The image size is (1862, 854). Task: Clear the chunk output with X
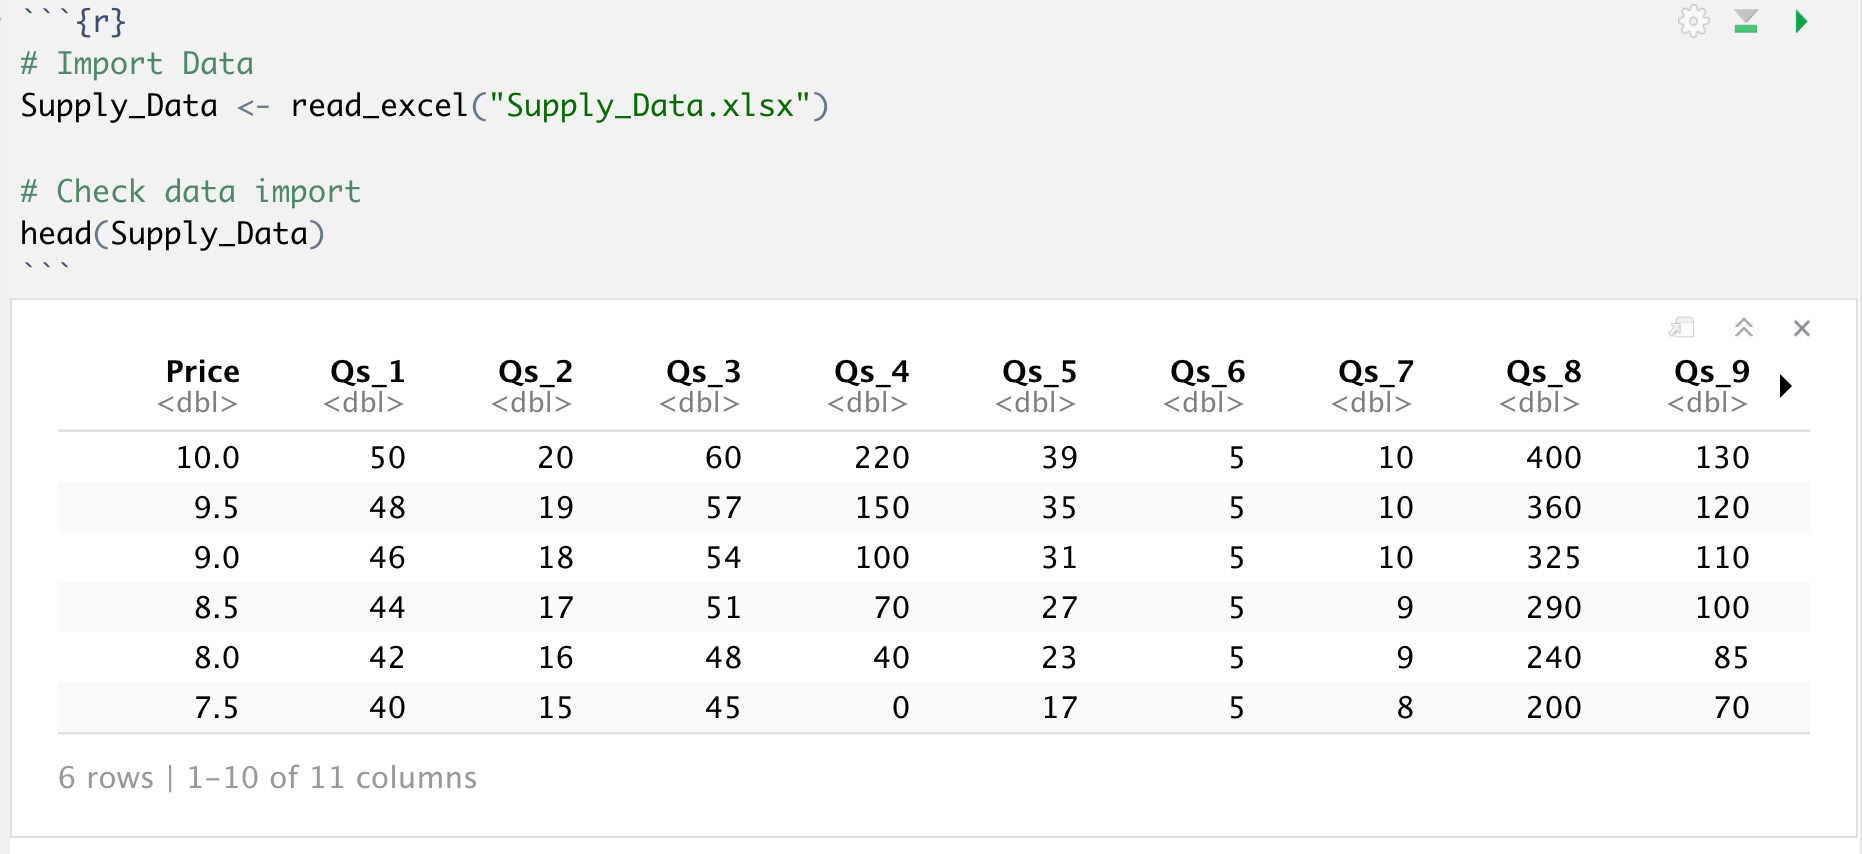(x=1802, y=328)
